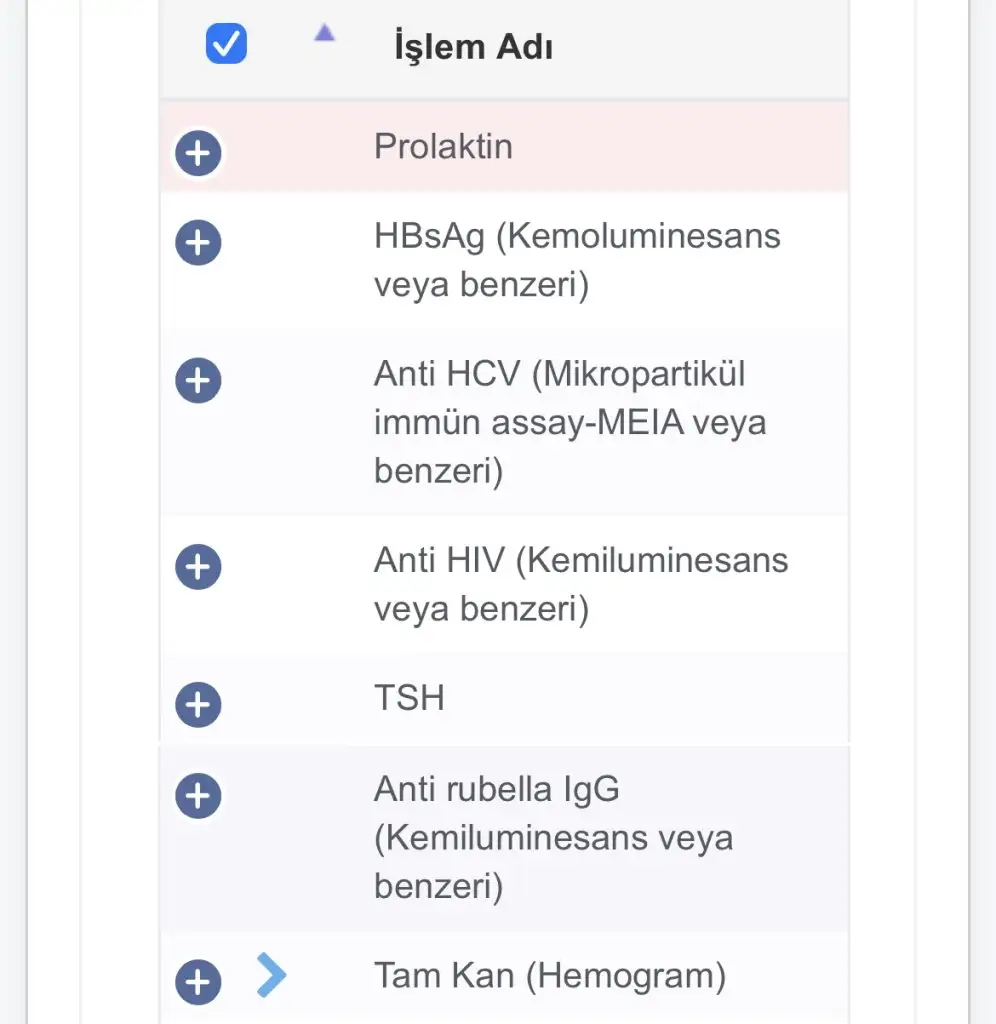This screenshot has height=1024, width=996.
Task: Uncheck the select-all checkbox in header
Action: 226,44
